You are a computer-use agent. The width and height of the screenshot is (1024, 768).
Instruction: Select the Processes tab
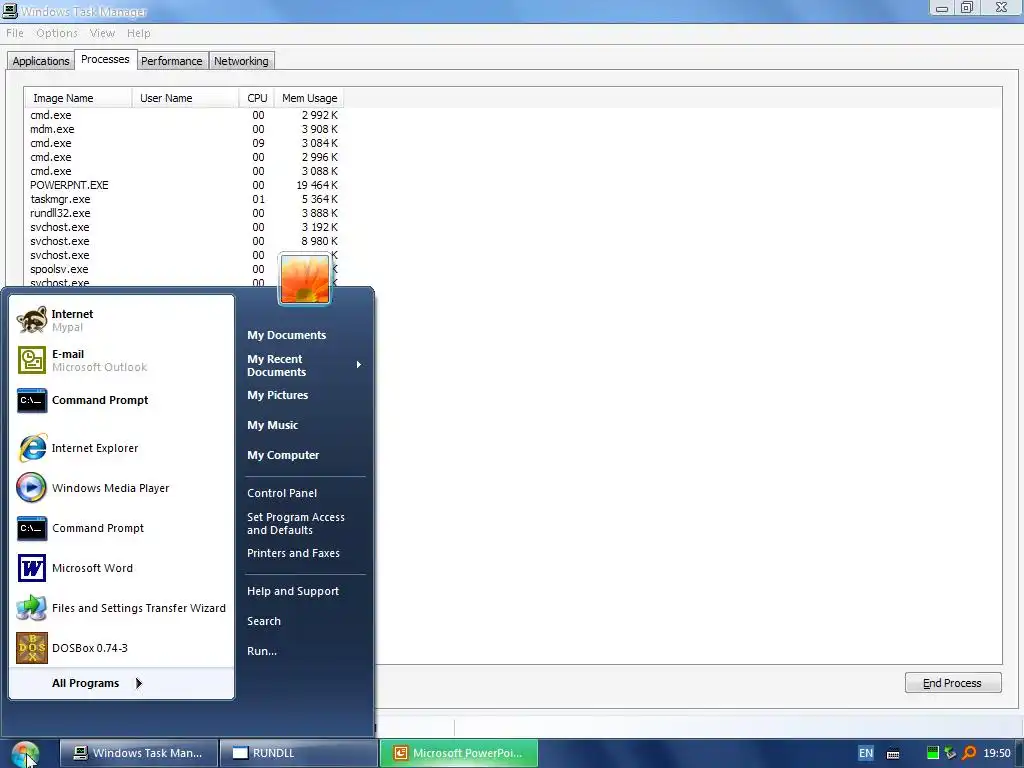[105, 59]
